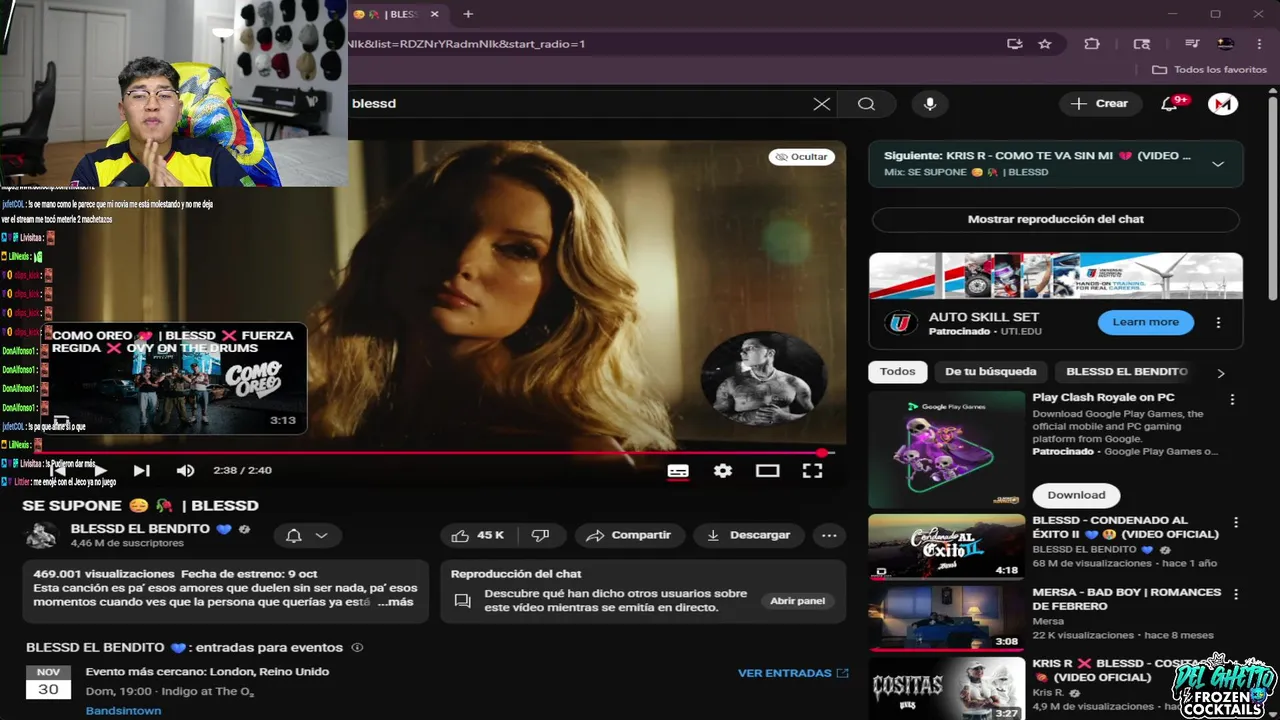
Task: Hide end screen with Ocultar button
Action: point(802,157)
